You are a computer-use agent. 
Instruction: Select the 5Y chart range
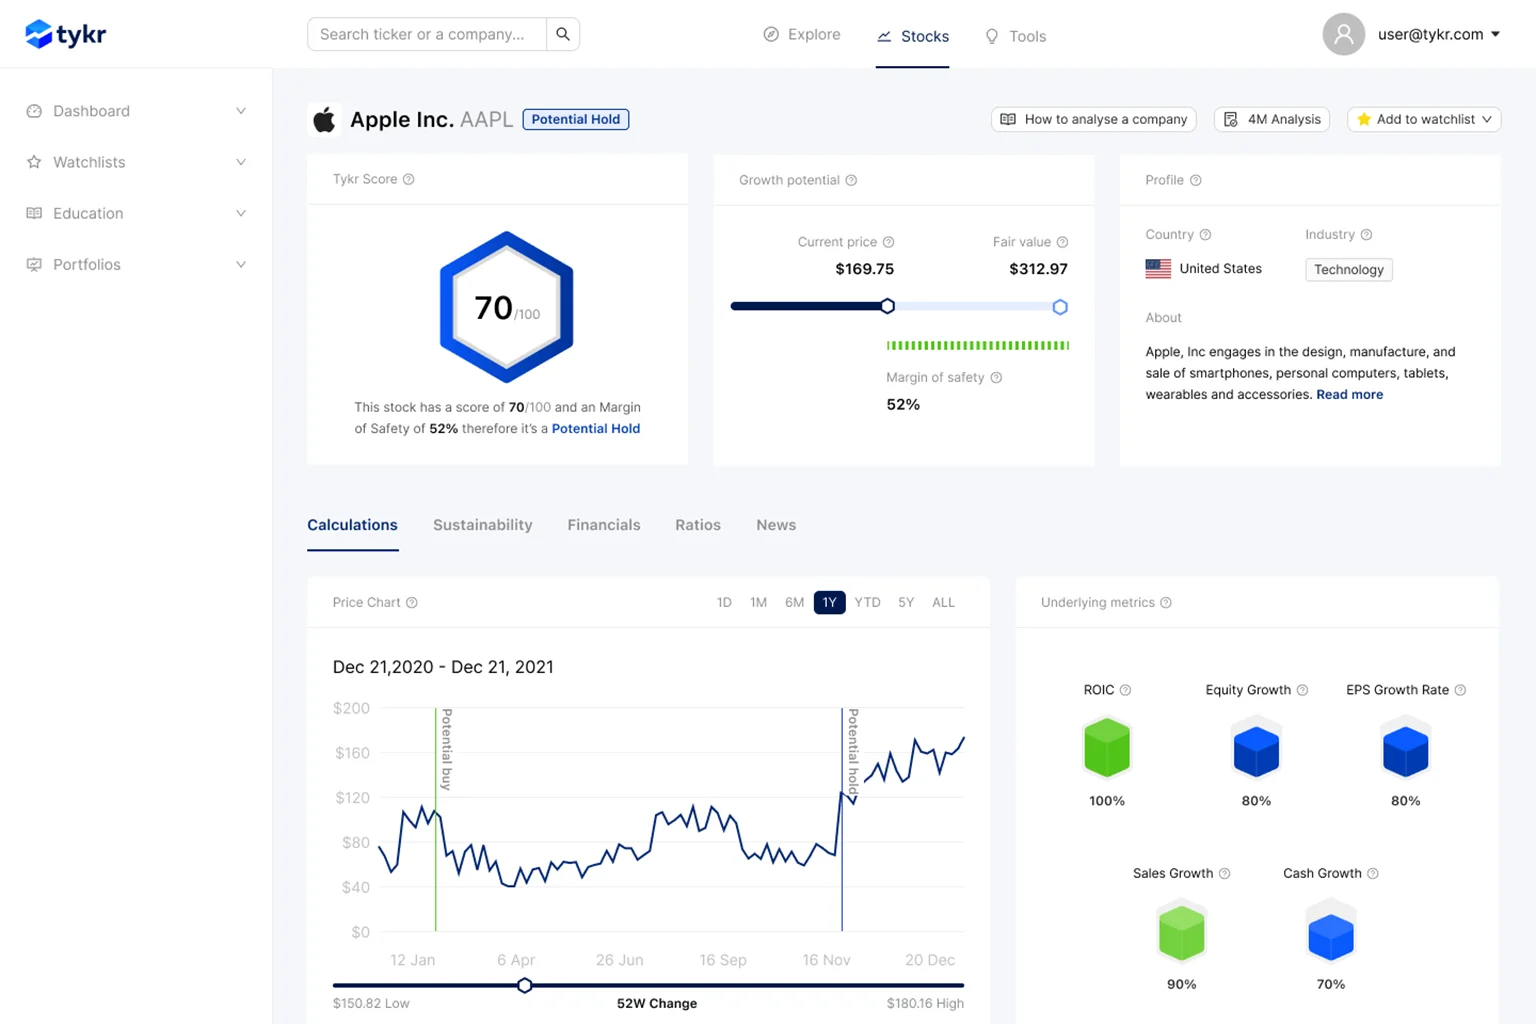point(906,602)
